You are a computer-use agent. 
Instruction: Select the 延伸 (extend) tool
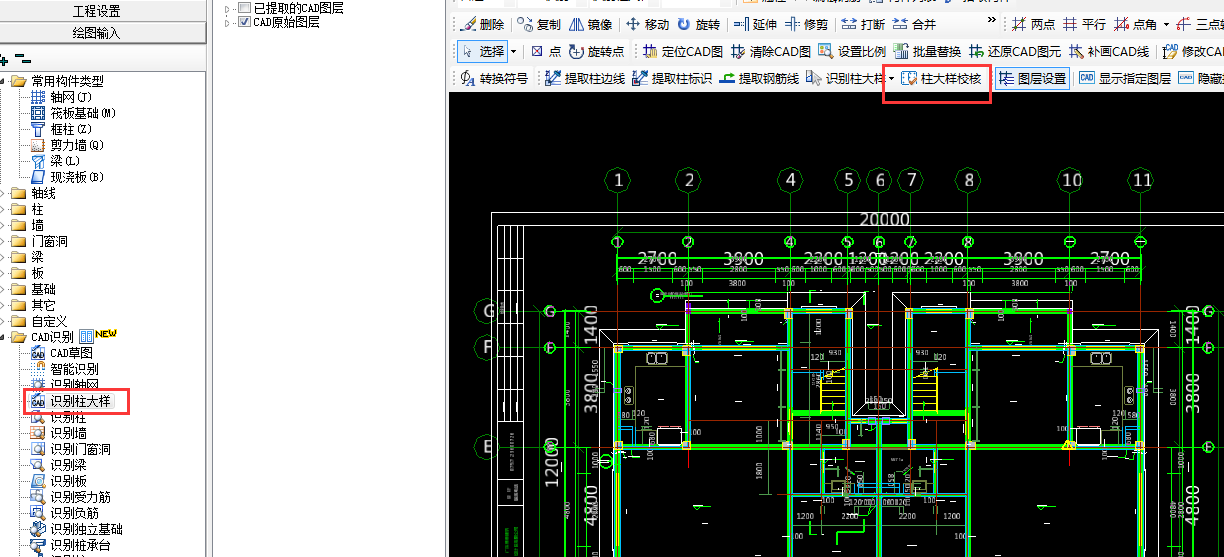point(754,24)
